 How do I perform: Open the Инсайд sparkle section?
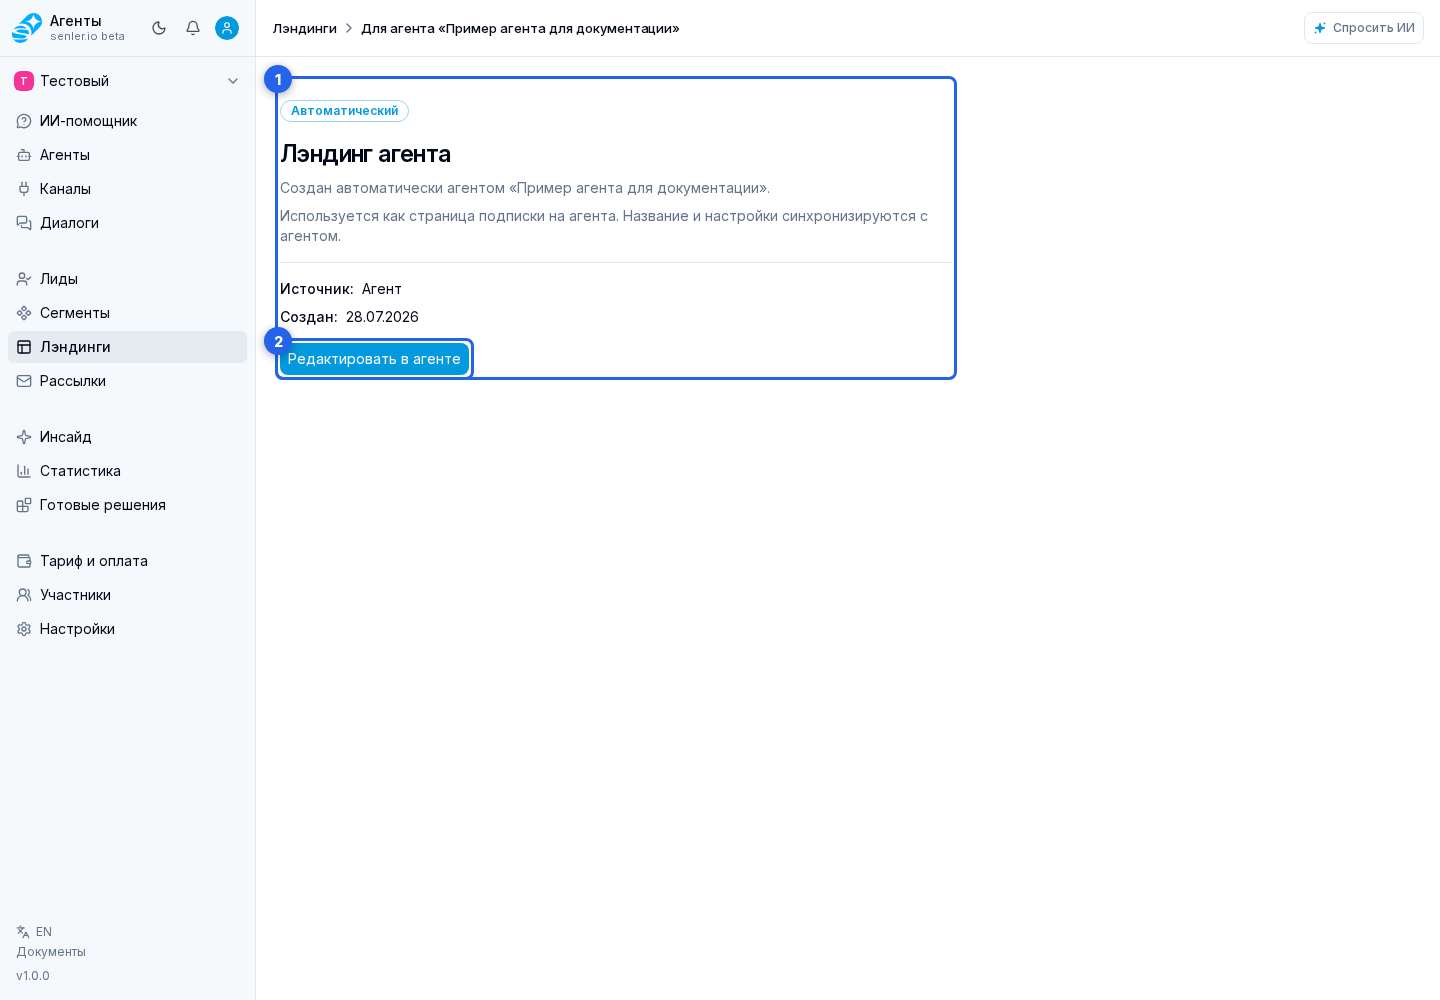[x=128, y=437]
